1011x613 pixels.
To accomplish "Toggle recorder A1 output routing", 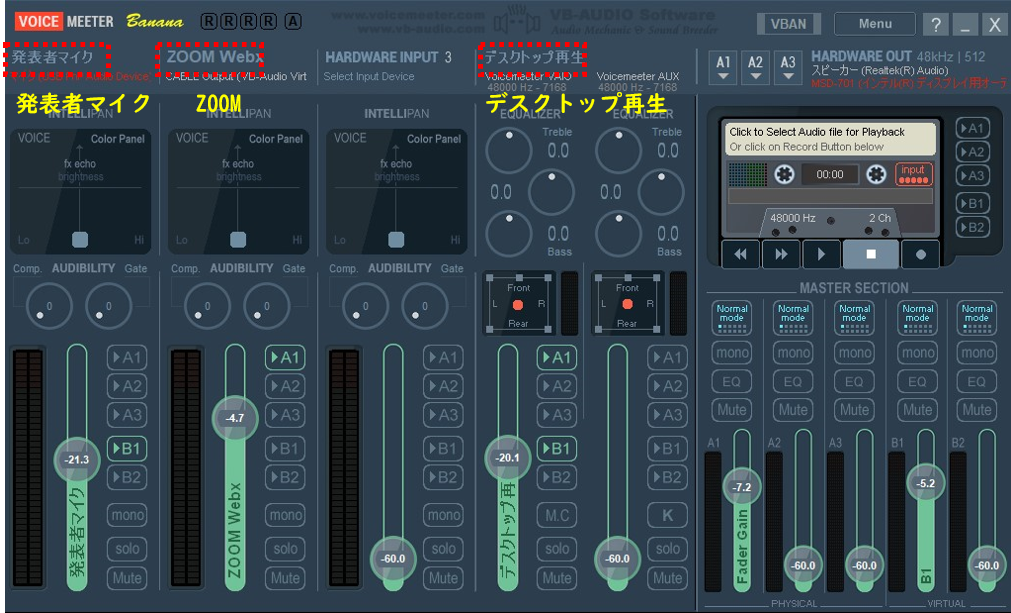I will point(972,128).
